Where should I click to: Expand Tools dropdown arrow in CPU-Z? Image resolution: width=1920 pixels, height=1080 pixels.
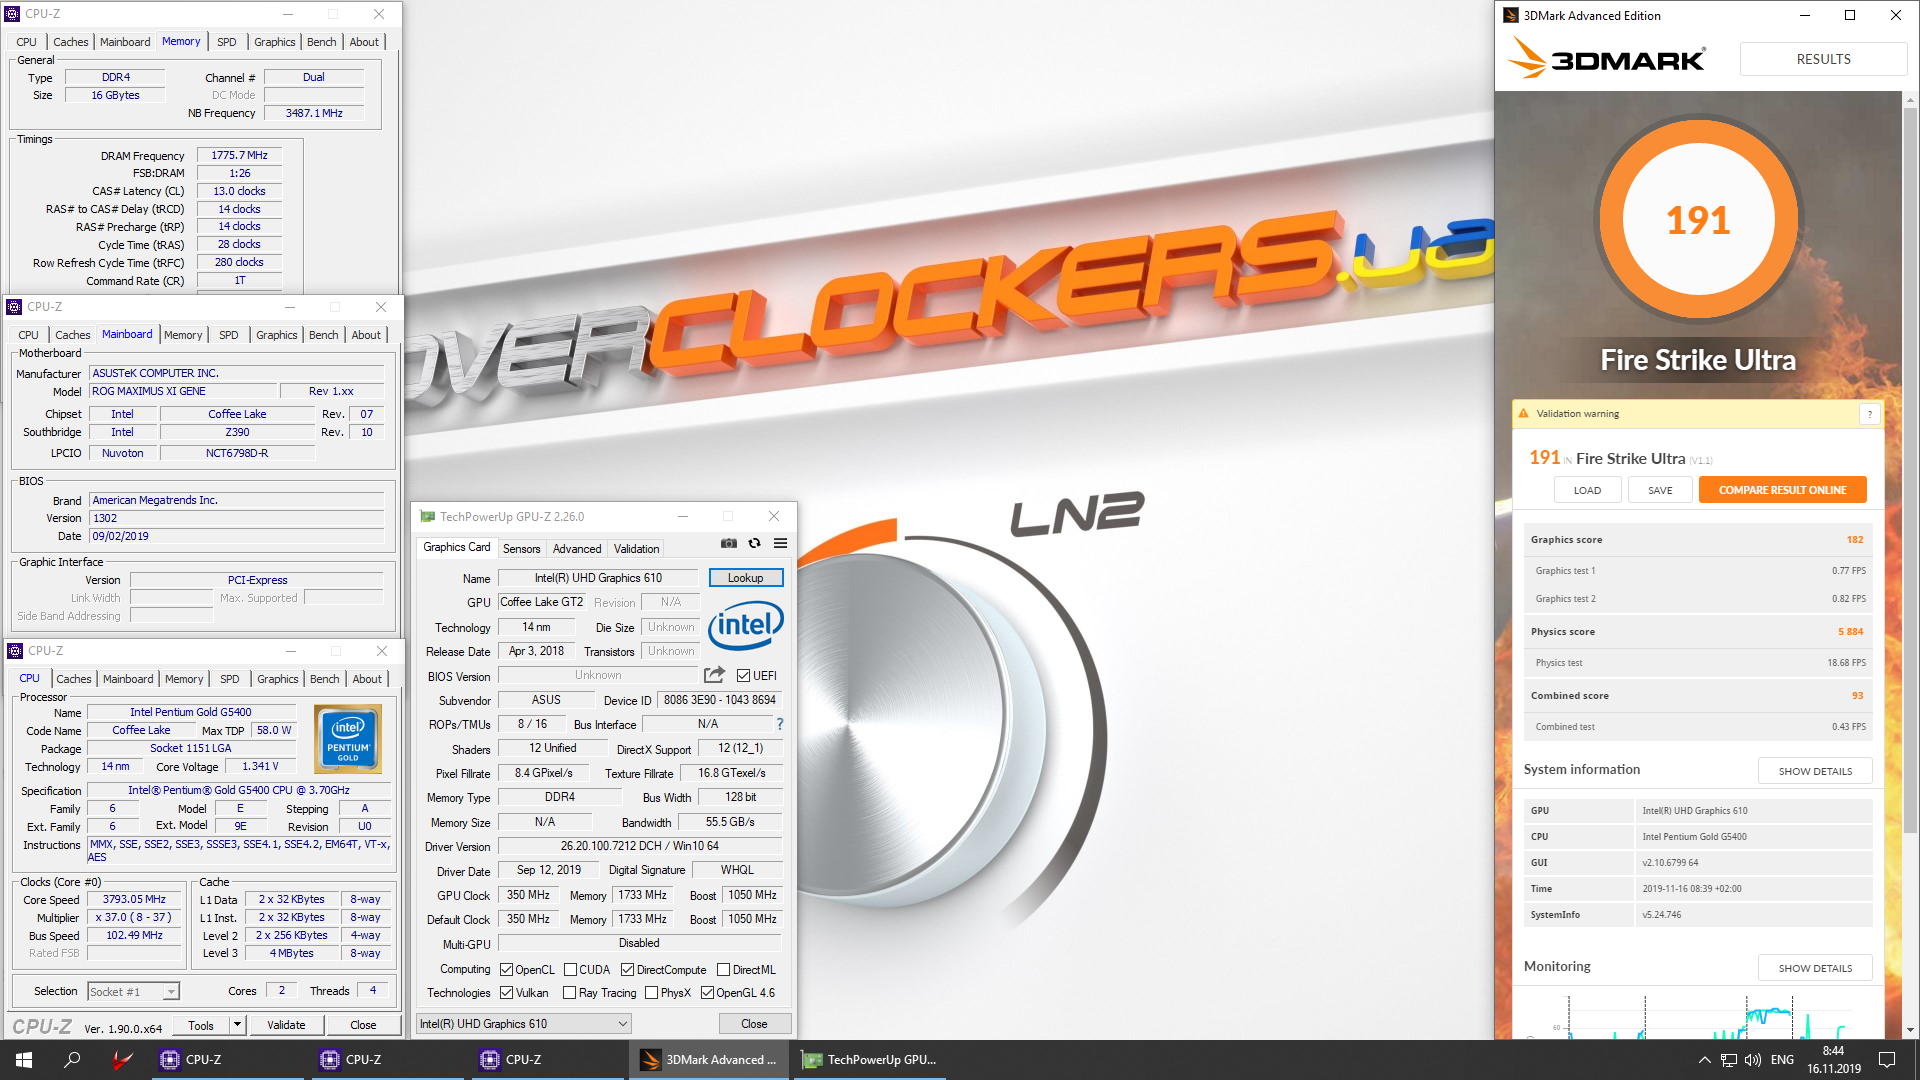pyautogui.click(x=237, y=1025)
